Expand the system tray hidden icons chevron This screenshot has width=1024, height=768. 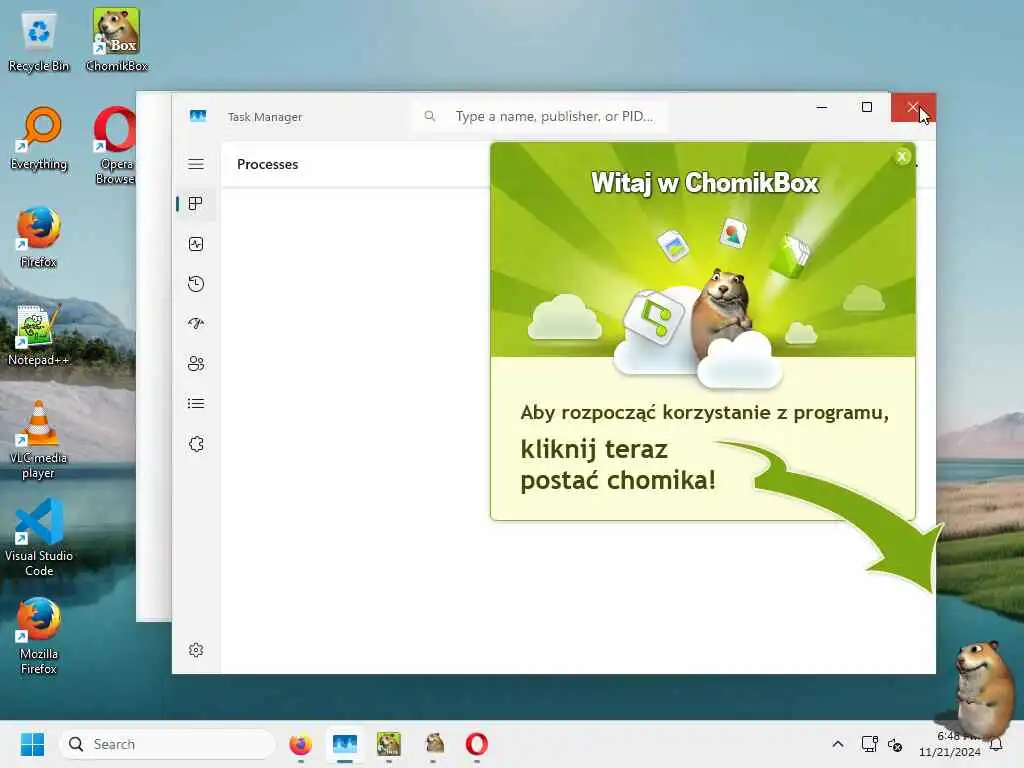point(838,744)
